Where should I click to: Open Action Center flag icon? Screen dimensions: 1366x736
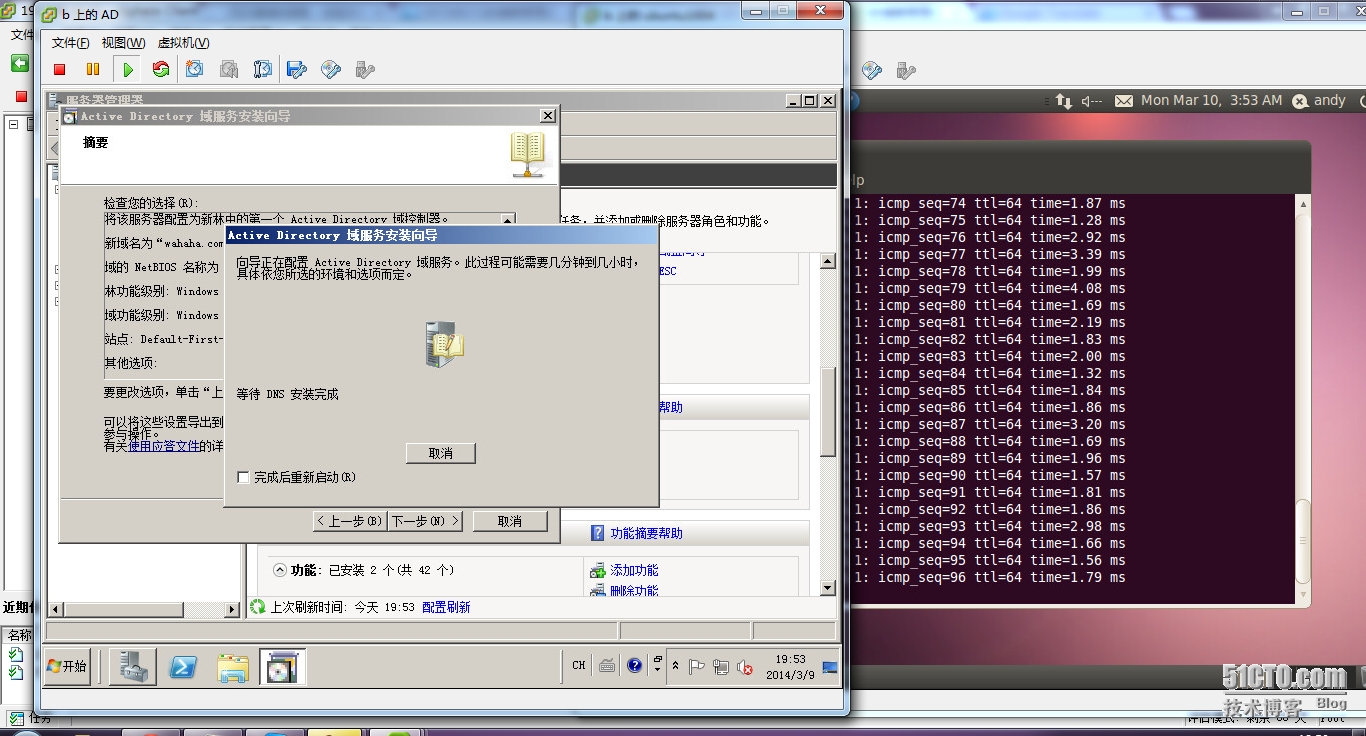(697, 667)
